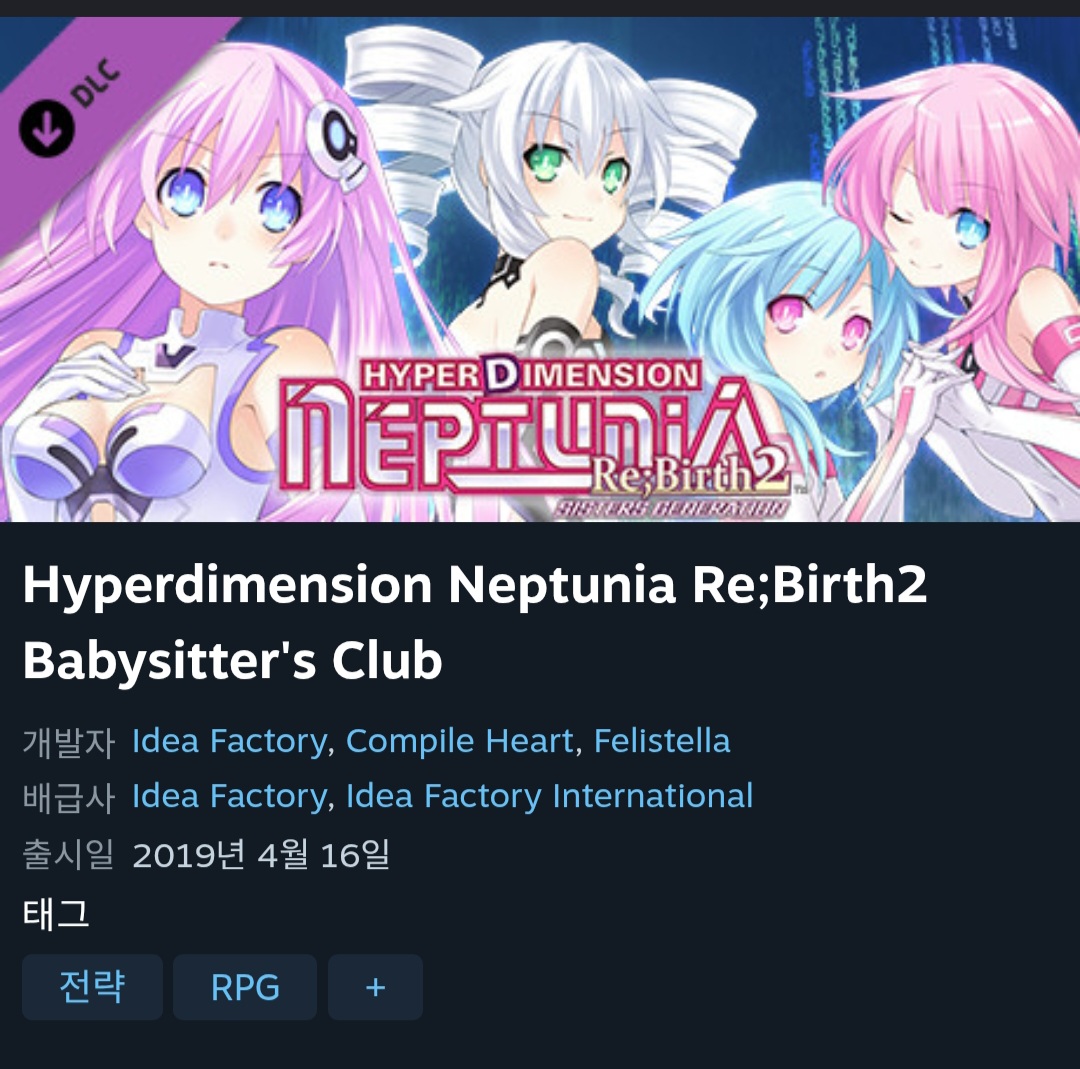This screenshot has height=1069, width=1080.
Task: Open the Idea Factory International publisher link
Action: [549, 796]
